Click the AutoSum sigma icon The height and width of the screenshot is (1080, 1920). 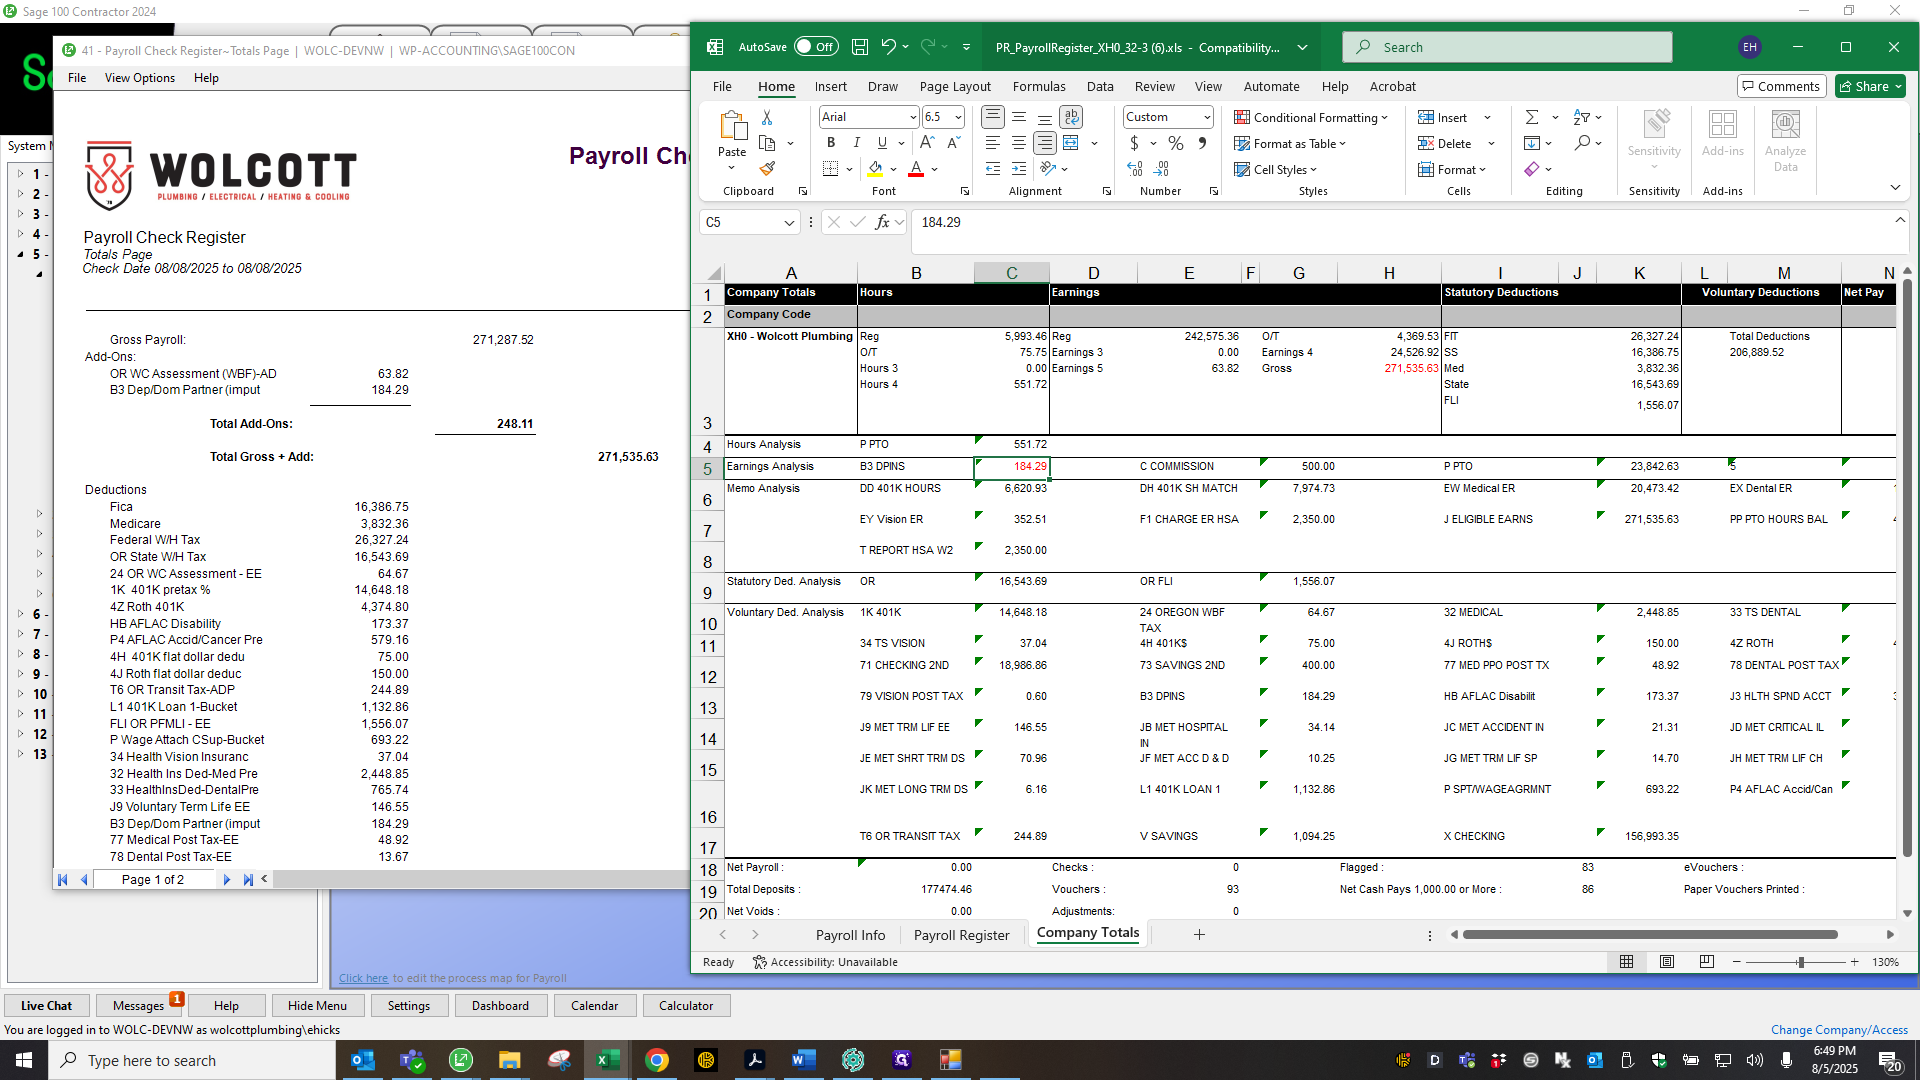click(1531, 117)
